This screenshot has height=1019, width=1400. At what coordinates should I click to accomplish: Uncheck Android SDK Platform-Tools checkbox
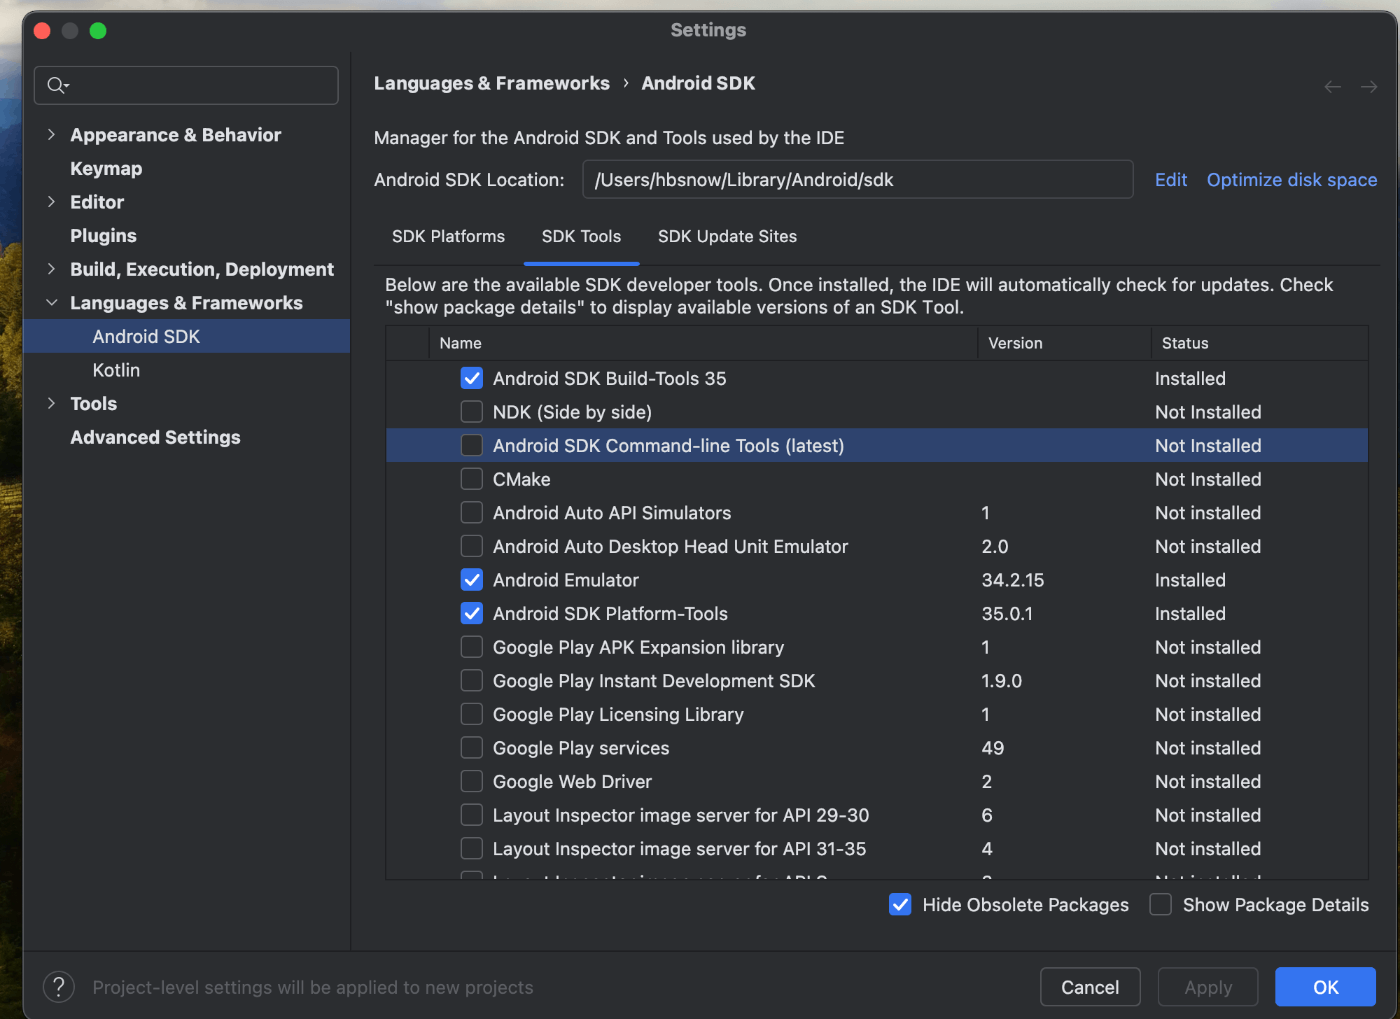472,613
